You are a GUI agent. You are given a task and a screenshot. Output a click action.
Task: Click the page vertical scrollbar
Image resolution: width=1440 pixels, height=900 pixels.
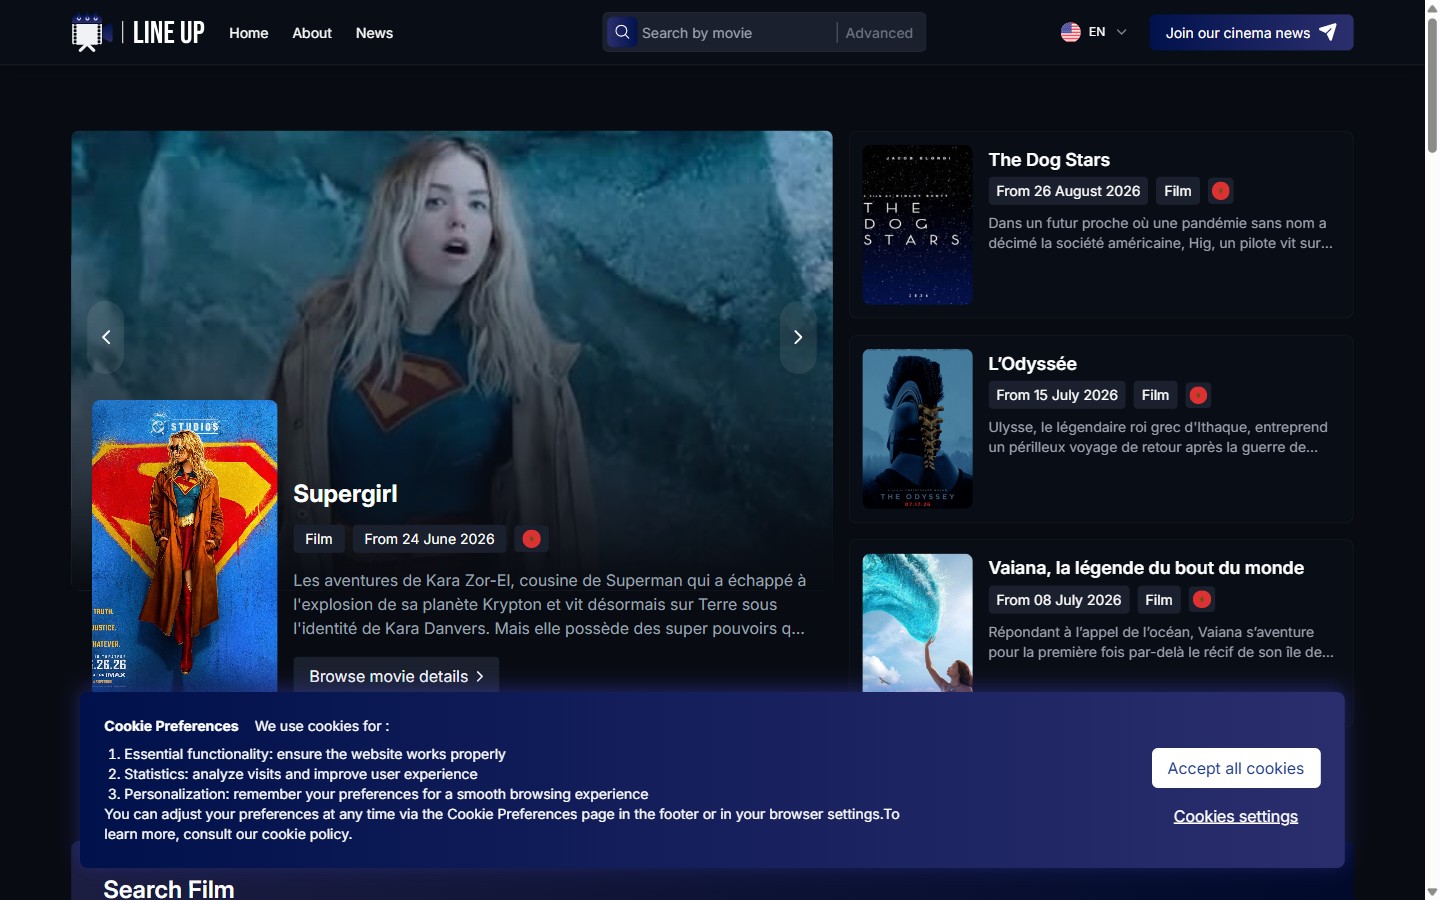[x=1432, y=85]
